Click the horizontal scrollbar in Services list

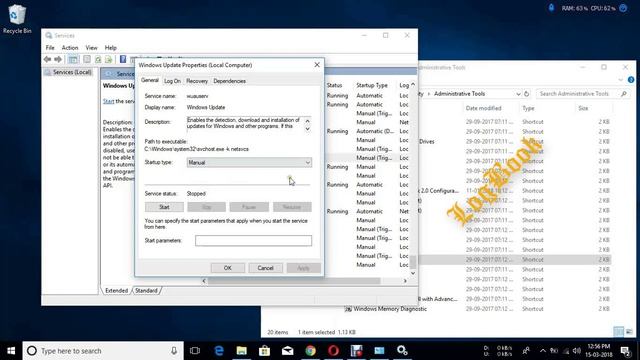coord(295,281)
